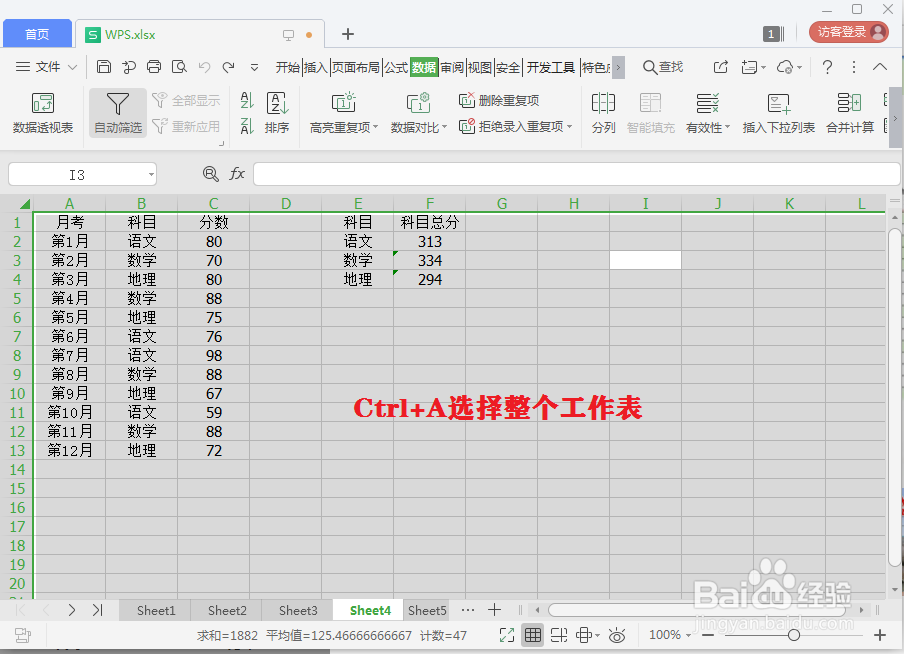The height and width of the screenshot is (654, 904).
Task: Click zoom out minus button
Action: 709,635
